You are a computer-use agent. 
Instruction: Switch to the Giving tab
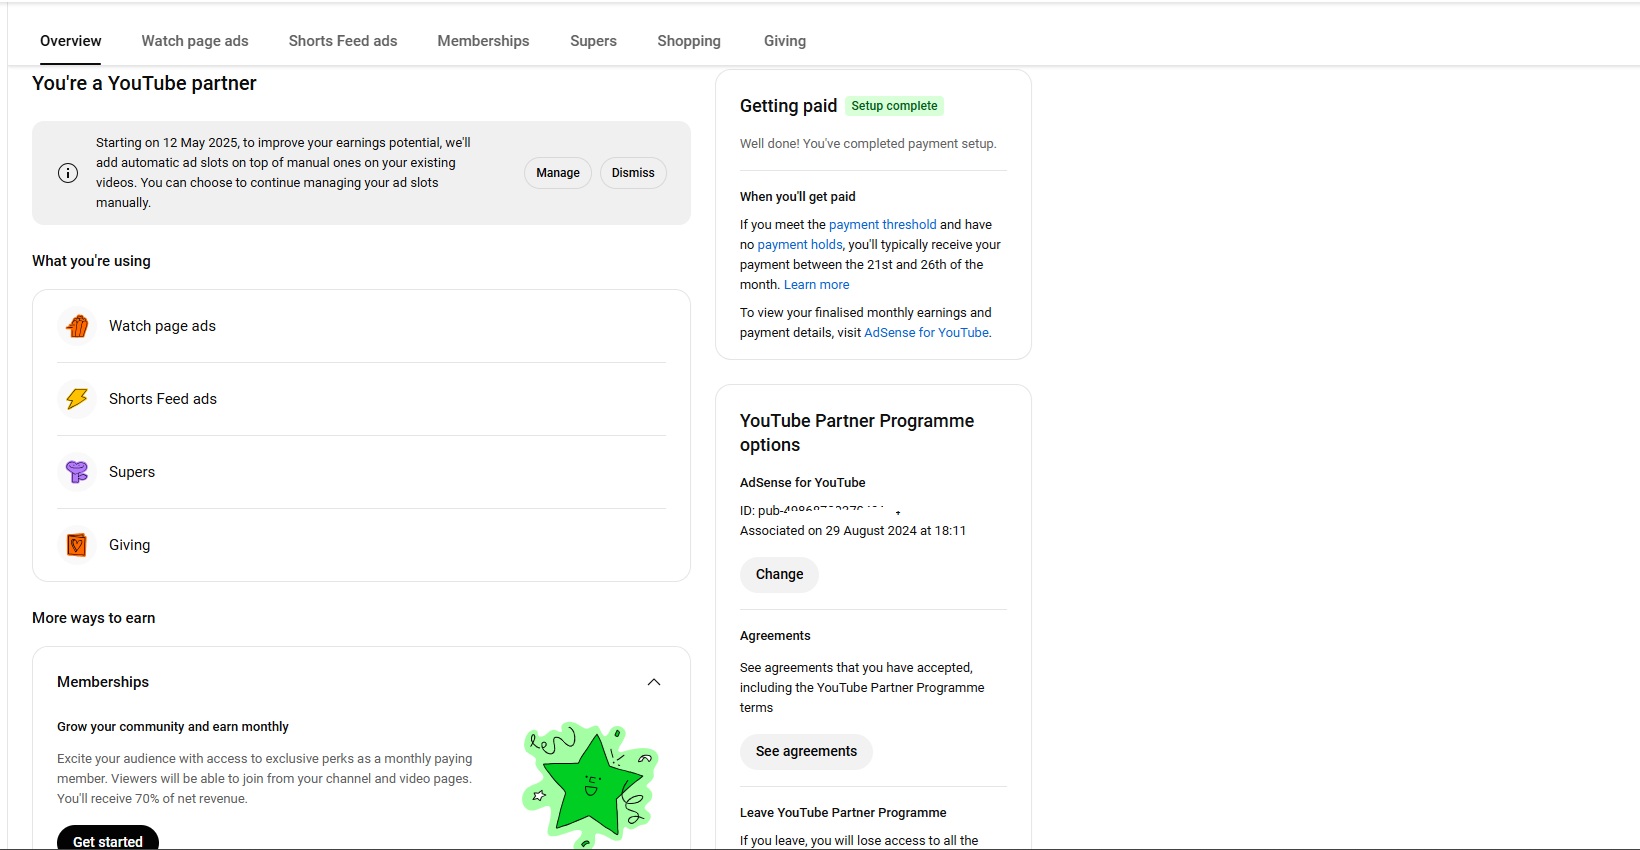tap(785, 41)
